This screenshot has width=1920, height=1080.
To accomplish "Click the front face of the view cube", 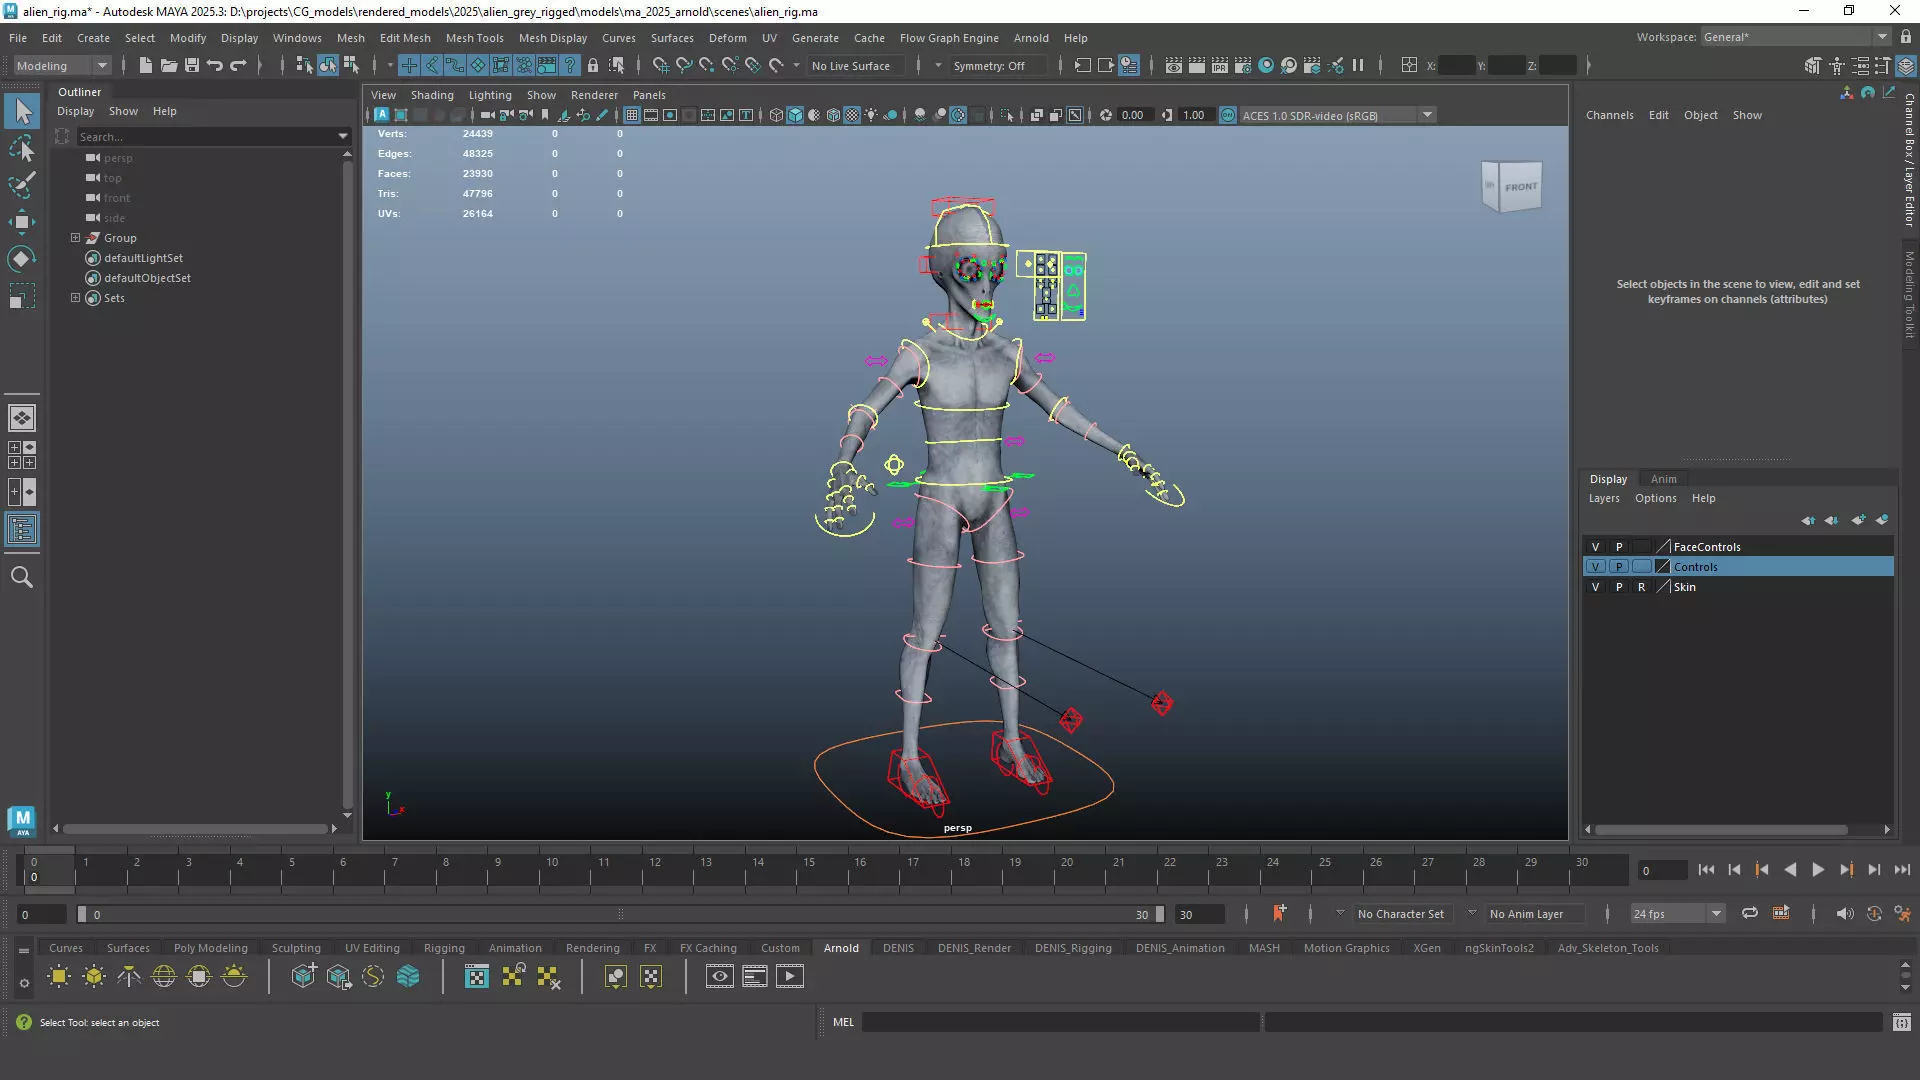I will coord(1520,187).
